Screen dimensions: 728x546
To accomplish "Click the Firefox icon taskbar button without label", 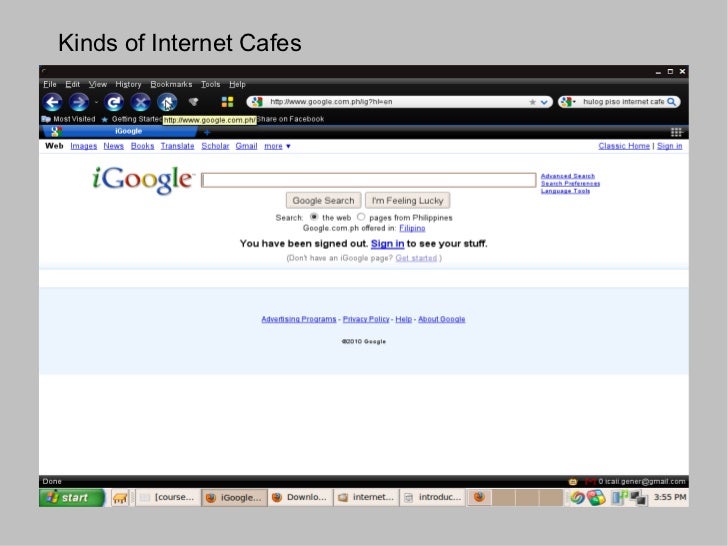I will tap(479, 497).
